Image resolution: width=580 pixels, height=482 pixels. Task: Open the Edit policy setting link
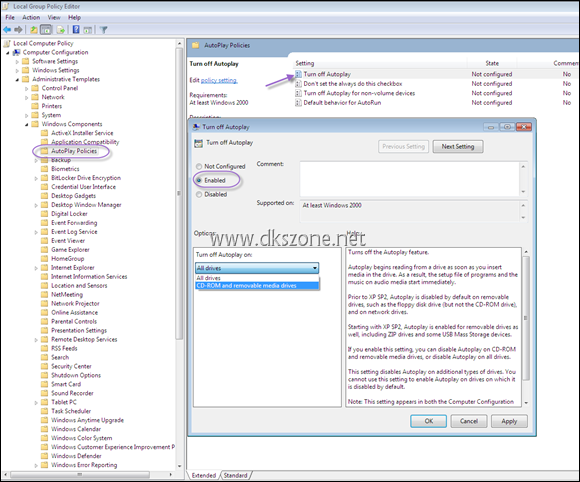click(219, 80)
